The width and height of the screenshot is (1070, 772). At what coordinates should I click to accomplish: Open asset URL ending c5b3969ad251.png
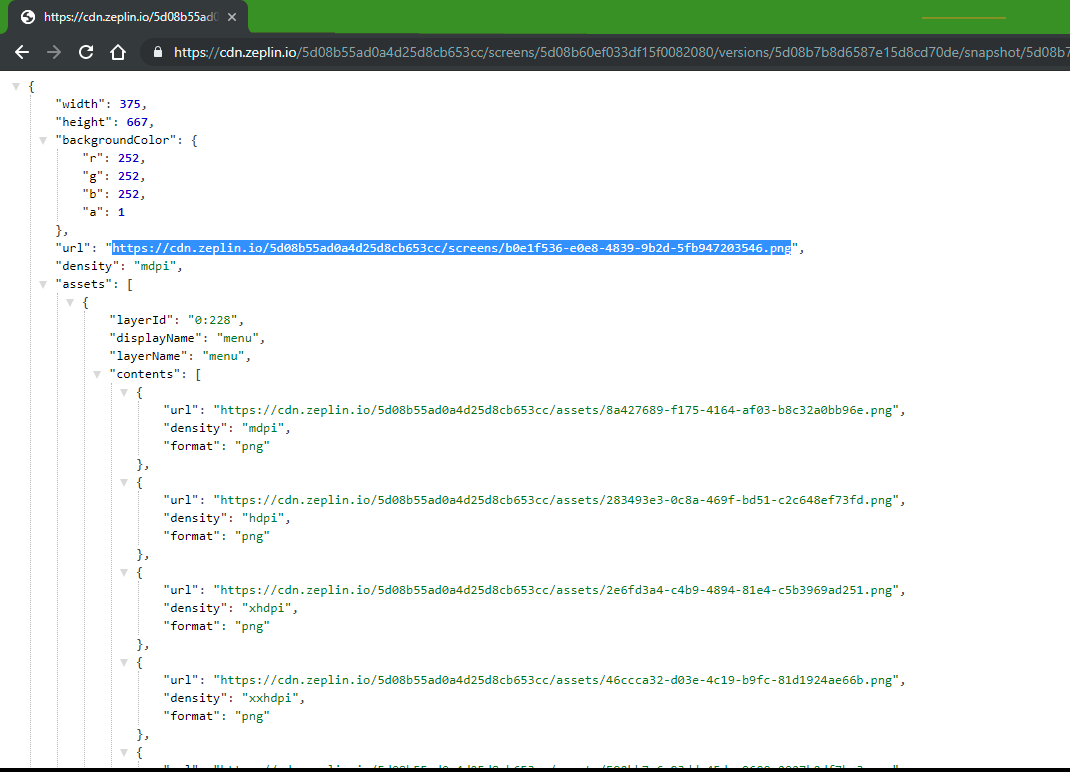[x=556, y=590]
